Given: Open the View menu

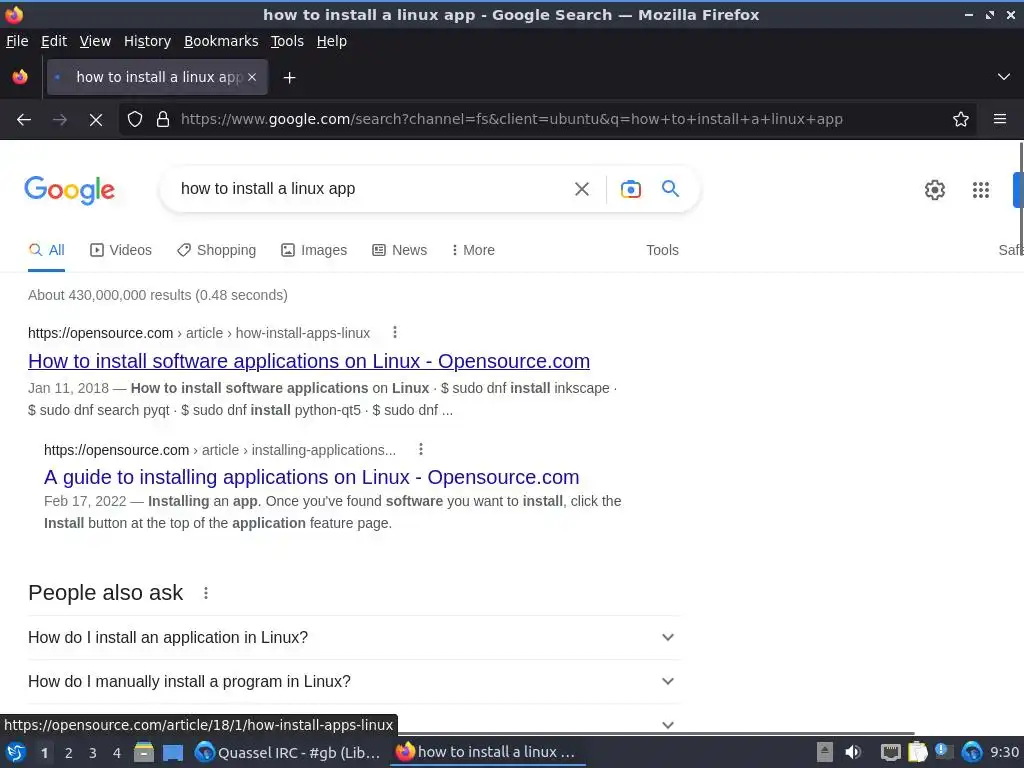Looking at the screenshot, I should (x=95, y=41).
